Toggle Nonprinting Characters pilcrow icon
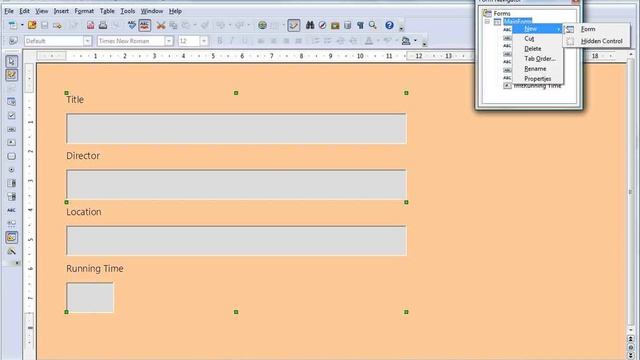Viewport: 640px width, 360px height. tap(360, 25)
